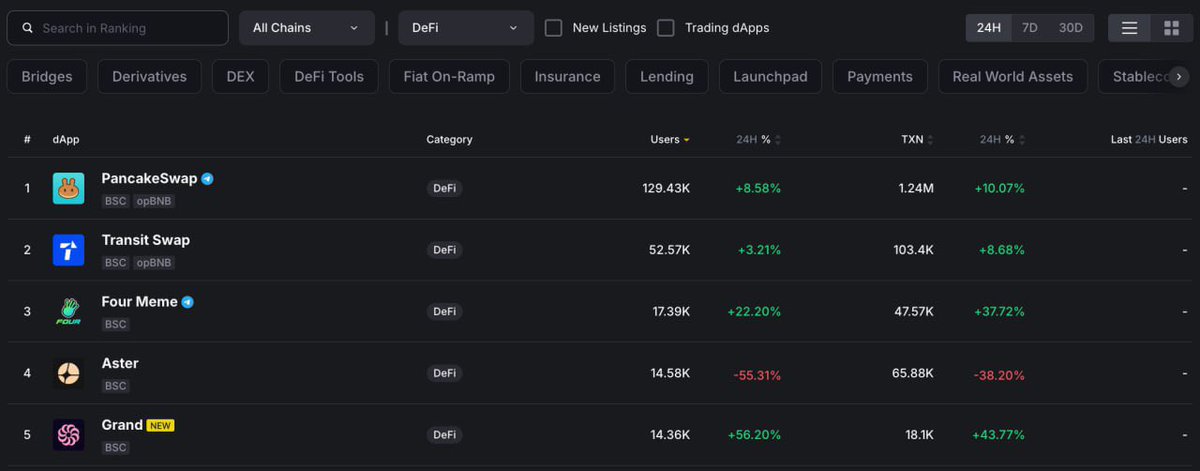The image size is (1200, 471).
Task: Open the PancakeSwap logo icon
Action: coord(68,188)
